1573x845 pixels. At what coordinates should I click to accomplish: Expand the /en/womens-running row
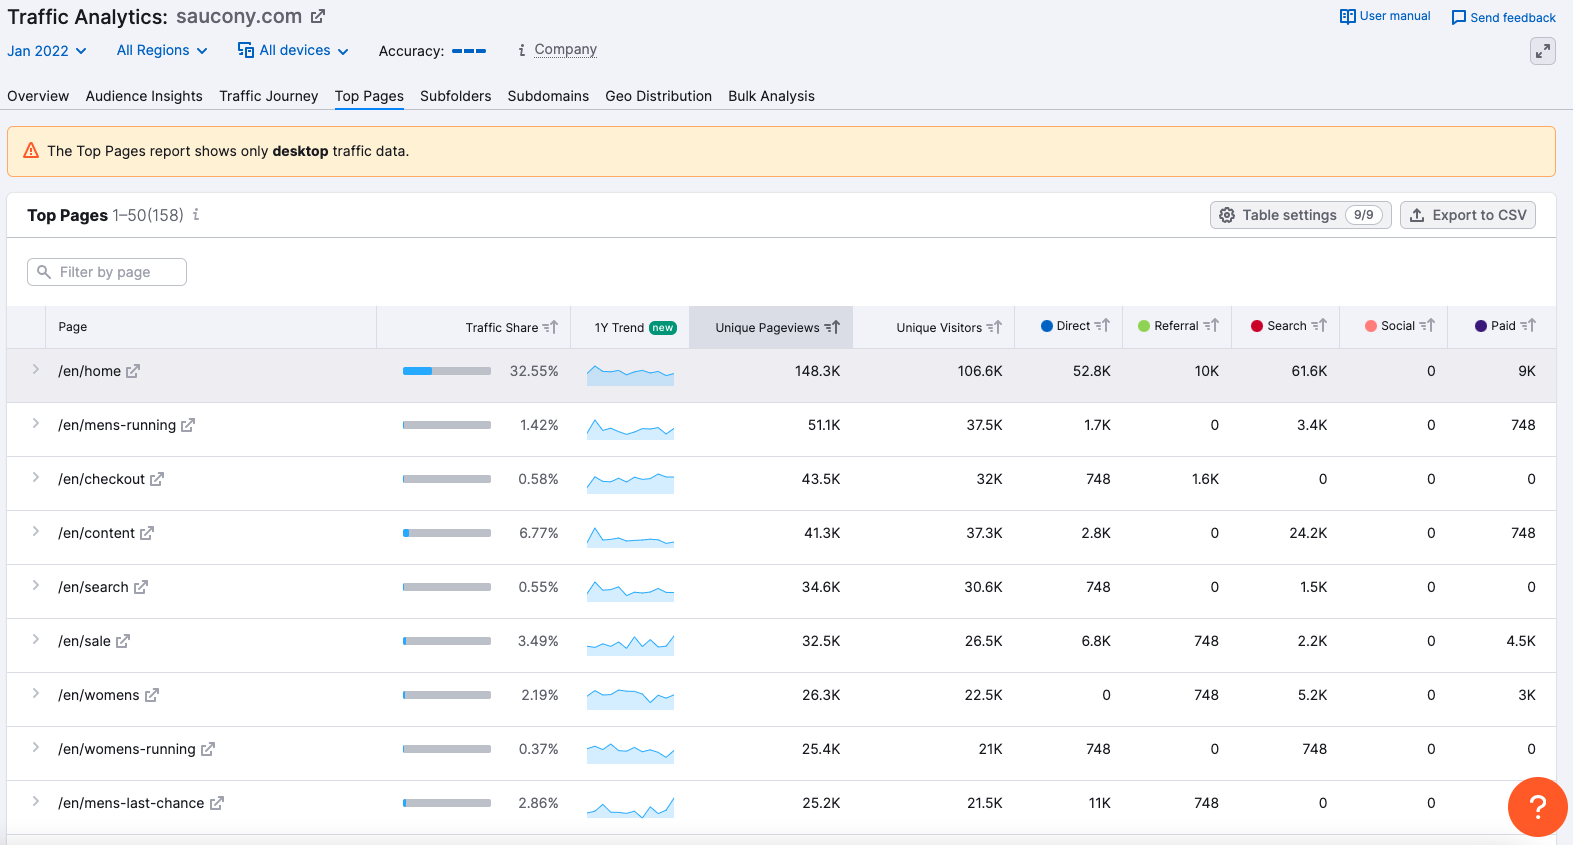36,748
